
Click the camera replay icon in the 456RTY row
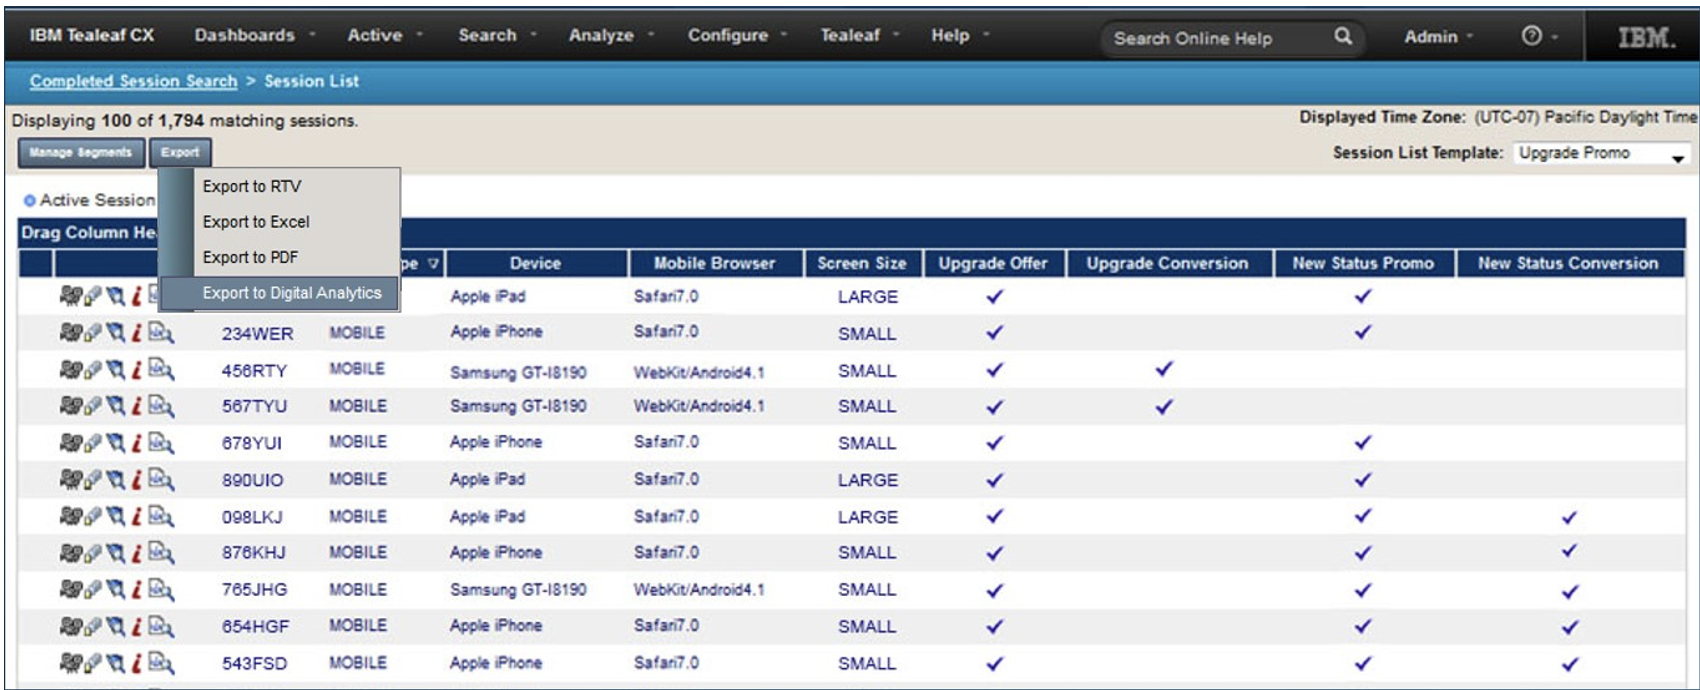[70, 369]
